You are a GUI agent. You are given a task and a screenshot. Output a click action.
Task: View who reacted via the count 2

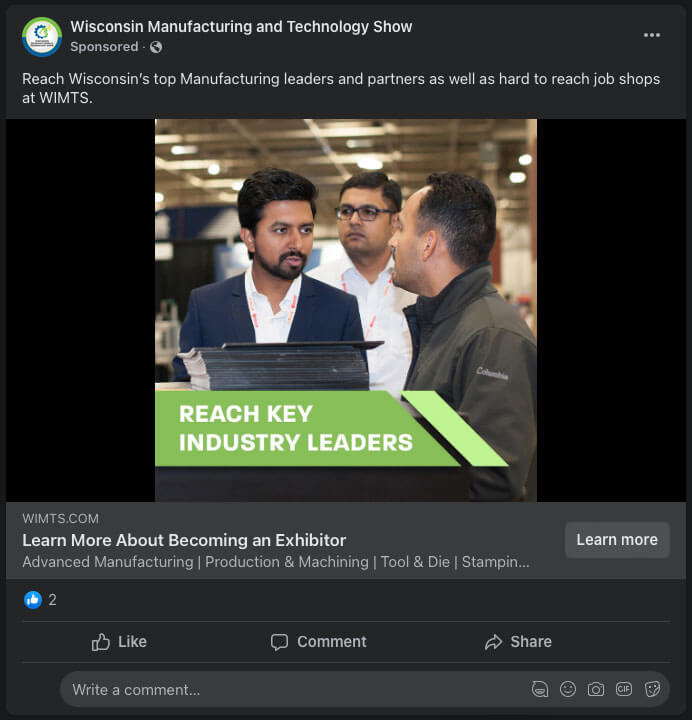click(x=52, y=600)
